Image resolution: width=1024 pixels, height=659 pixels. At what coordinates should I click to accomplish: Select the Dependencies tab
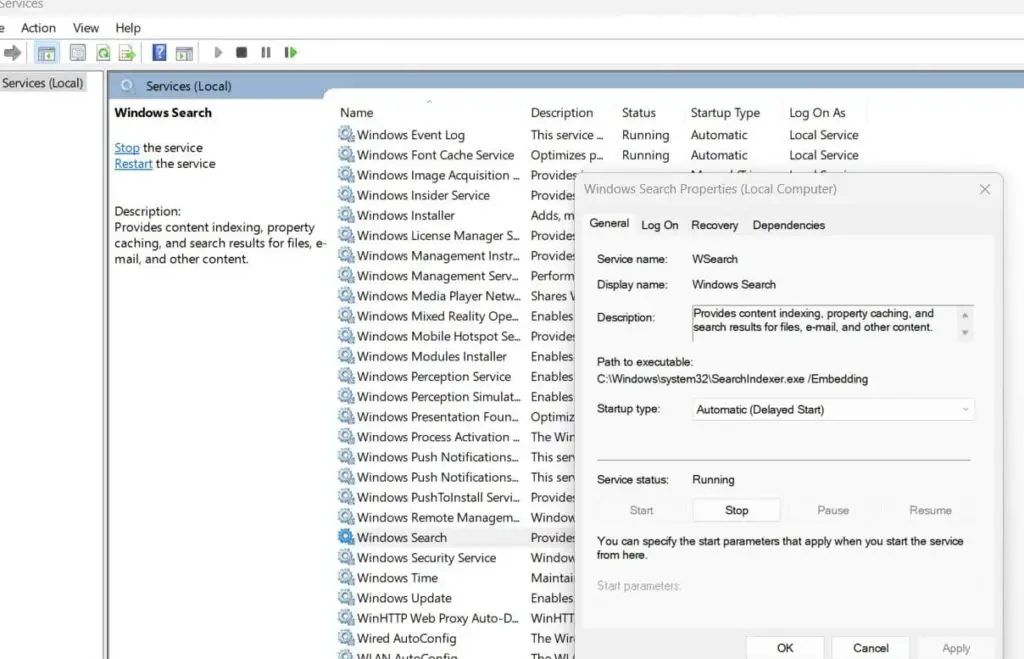788,225
